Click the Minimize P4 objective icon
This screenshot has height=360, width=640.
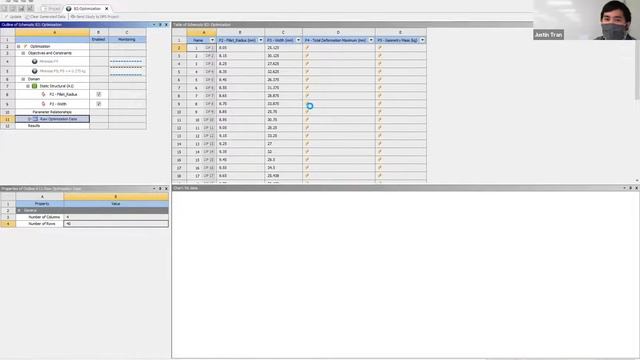coord(35,61)
